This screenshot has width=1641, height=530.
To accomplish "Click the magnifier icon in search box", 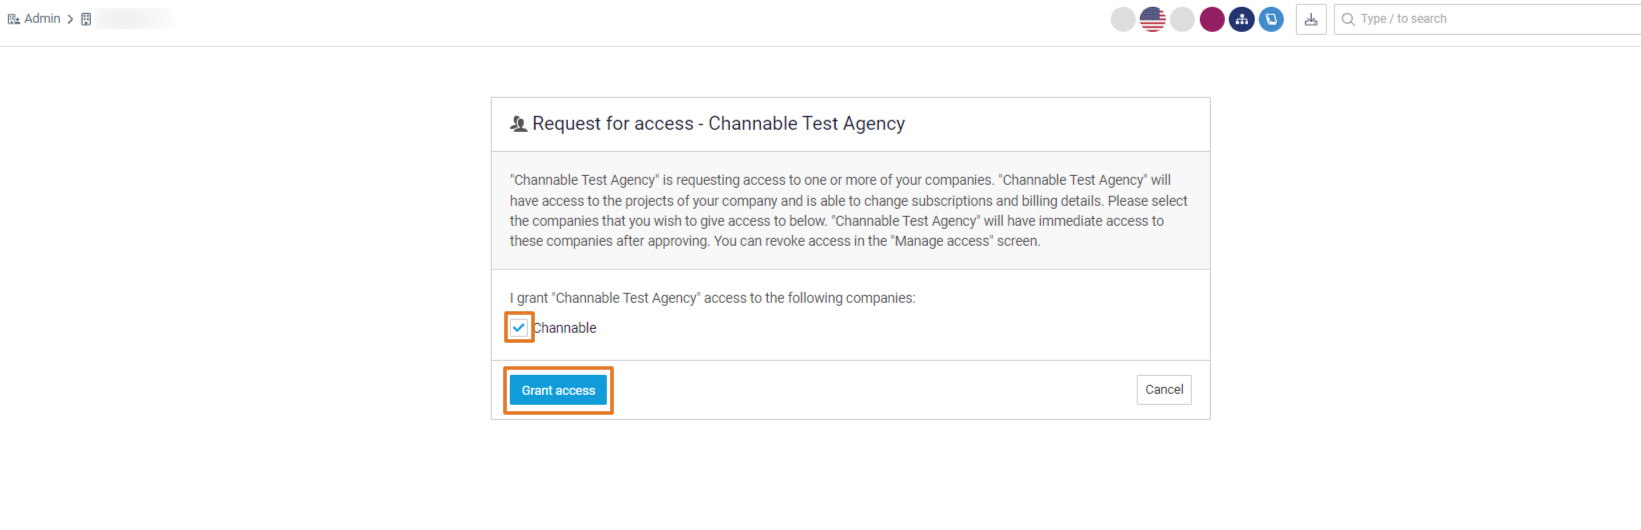I will point(1348,19).
